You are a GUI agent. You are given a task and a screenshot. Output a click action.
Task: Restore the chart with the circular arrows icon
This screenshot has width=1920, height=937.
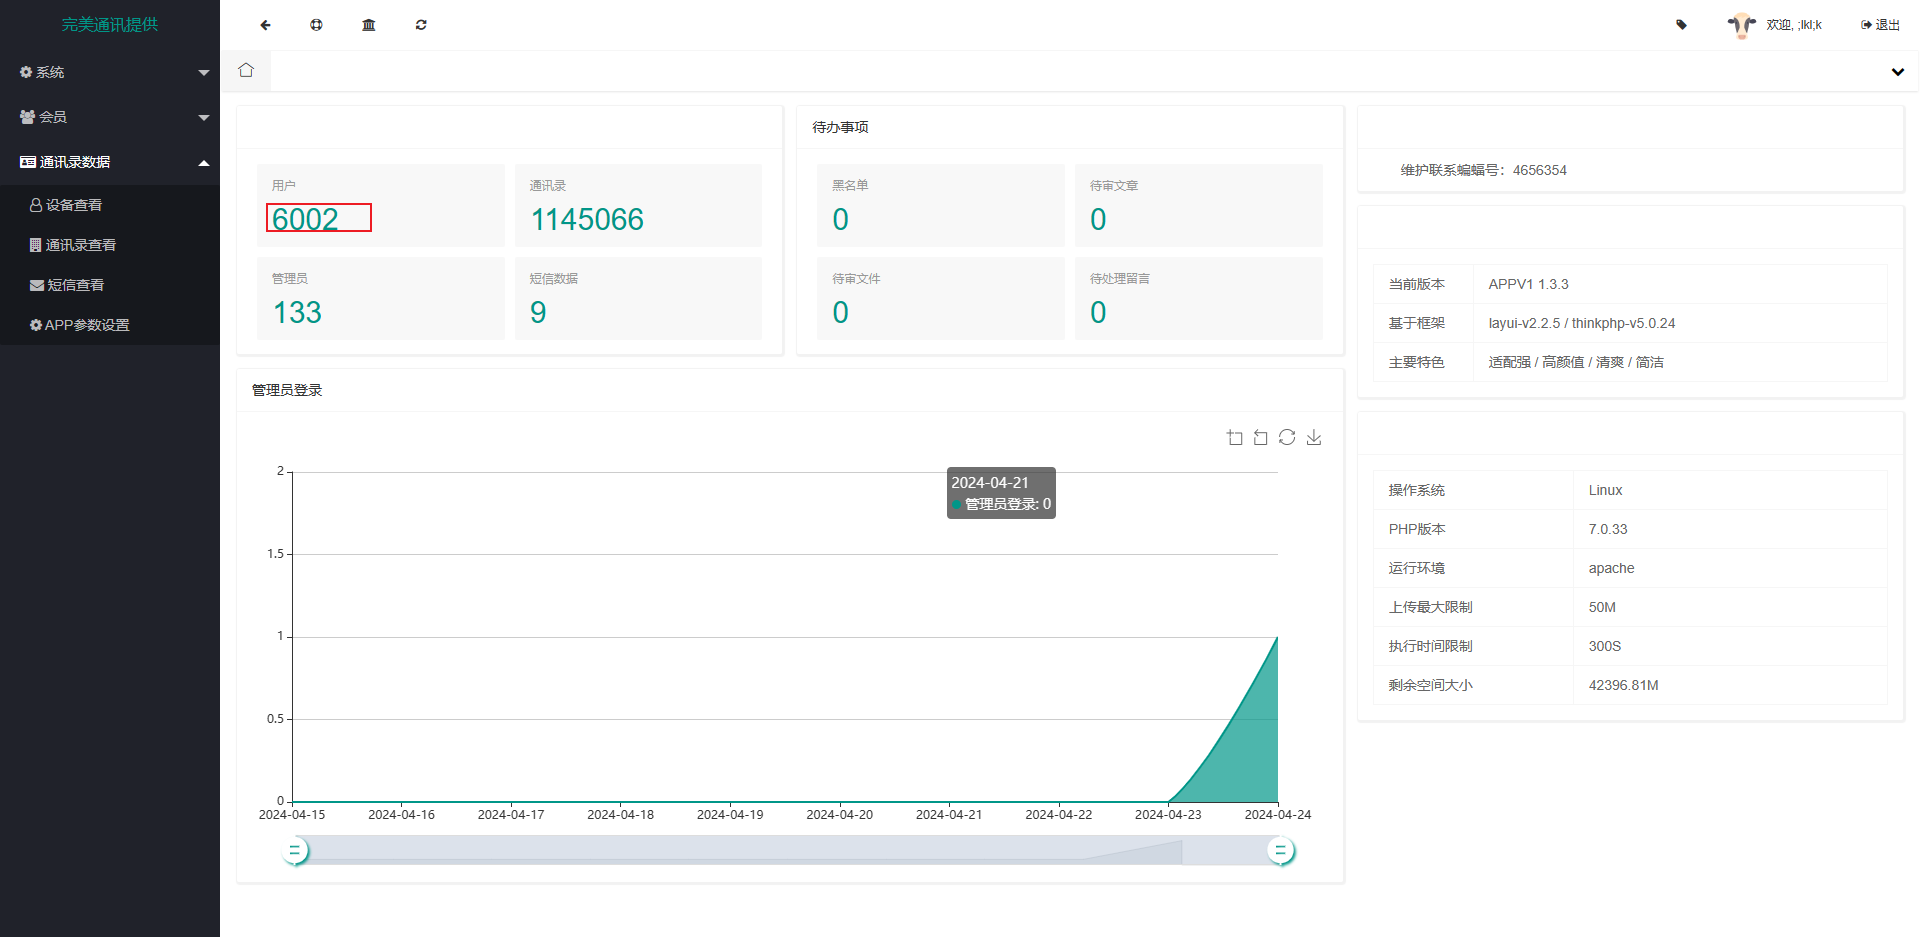coord(1287,437)
